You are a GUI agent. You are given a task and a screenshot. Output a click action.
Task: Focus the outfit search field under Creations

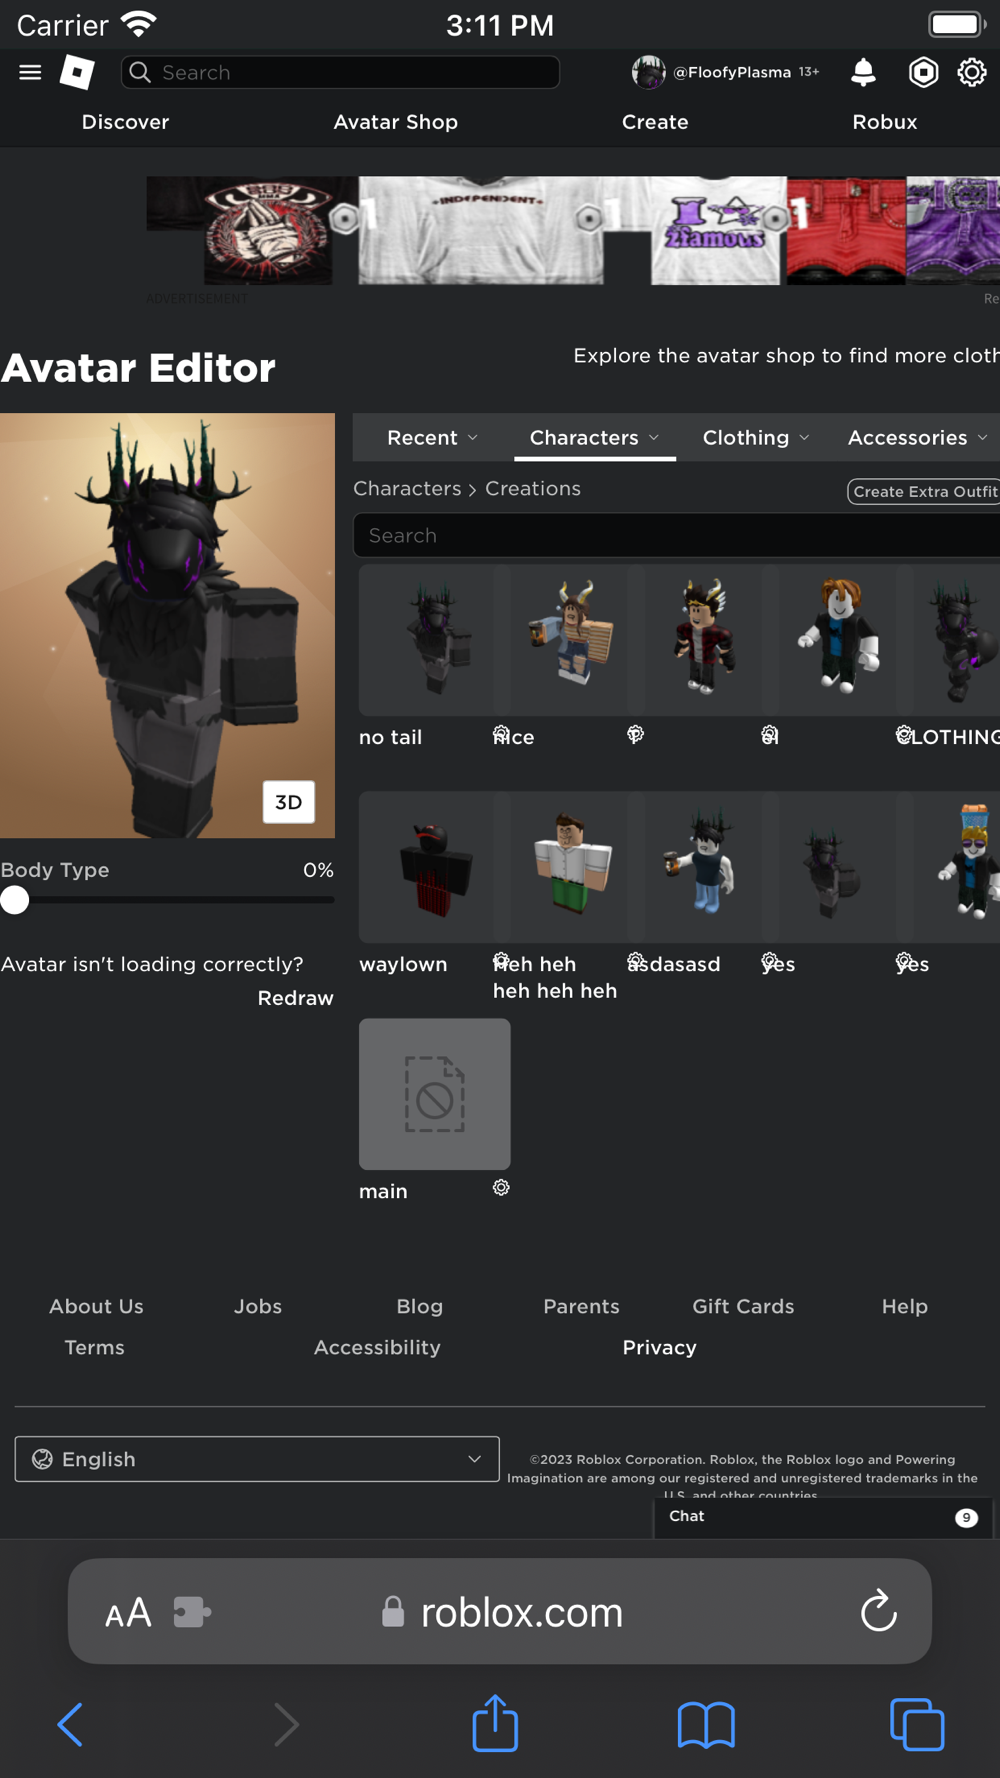[x=677, y=535]
